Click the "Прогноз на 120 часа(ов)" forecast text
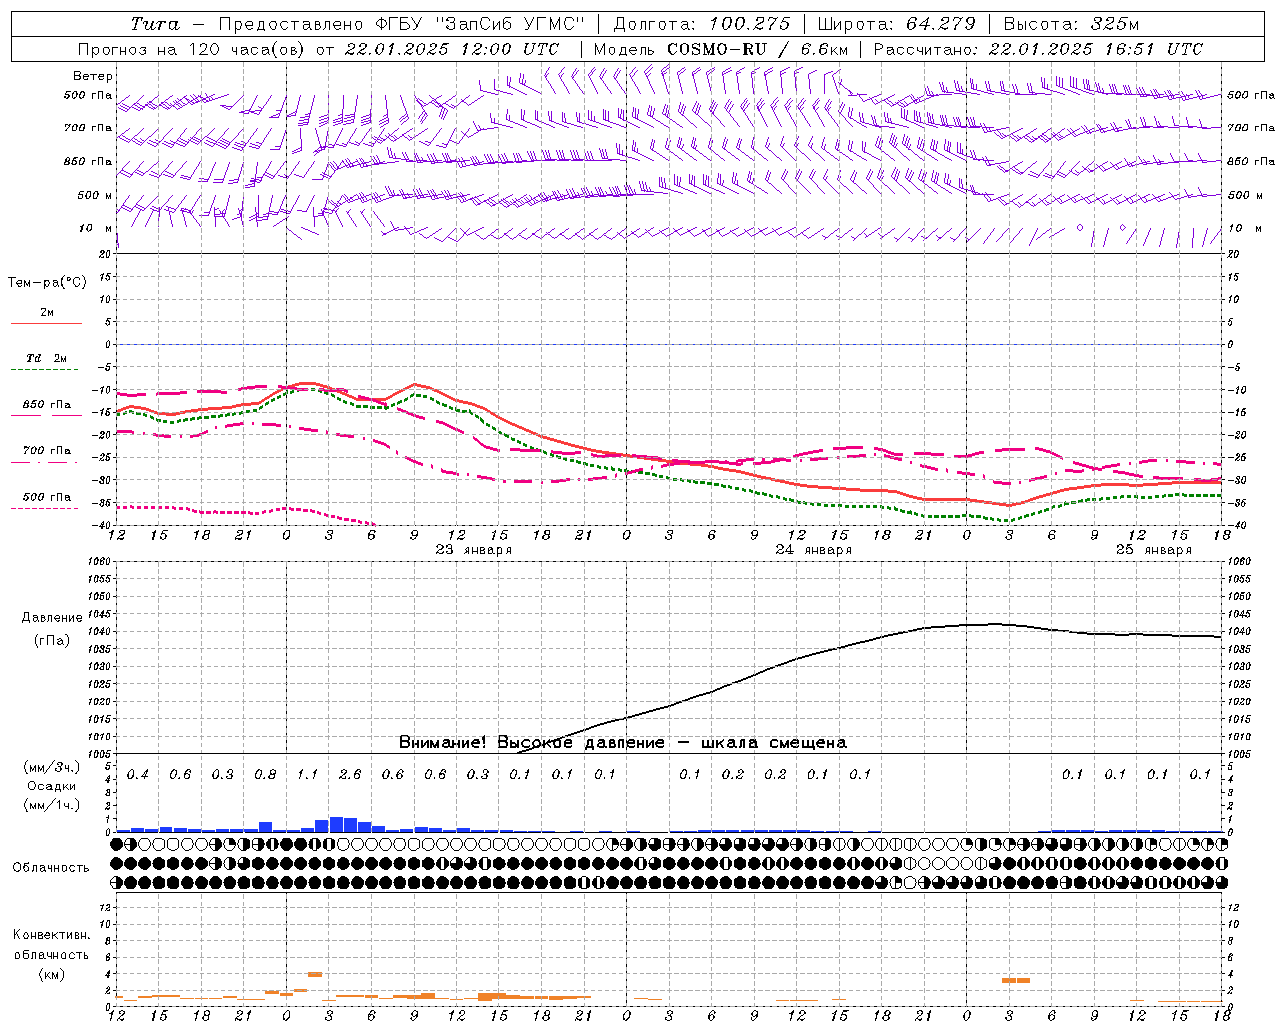The width and height of the screenshot is (1280, 1024). pyautogui.click(x=193, y=49)
